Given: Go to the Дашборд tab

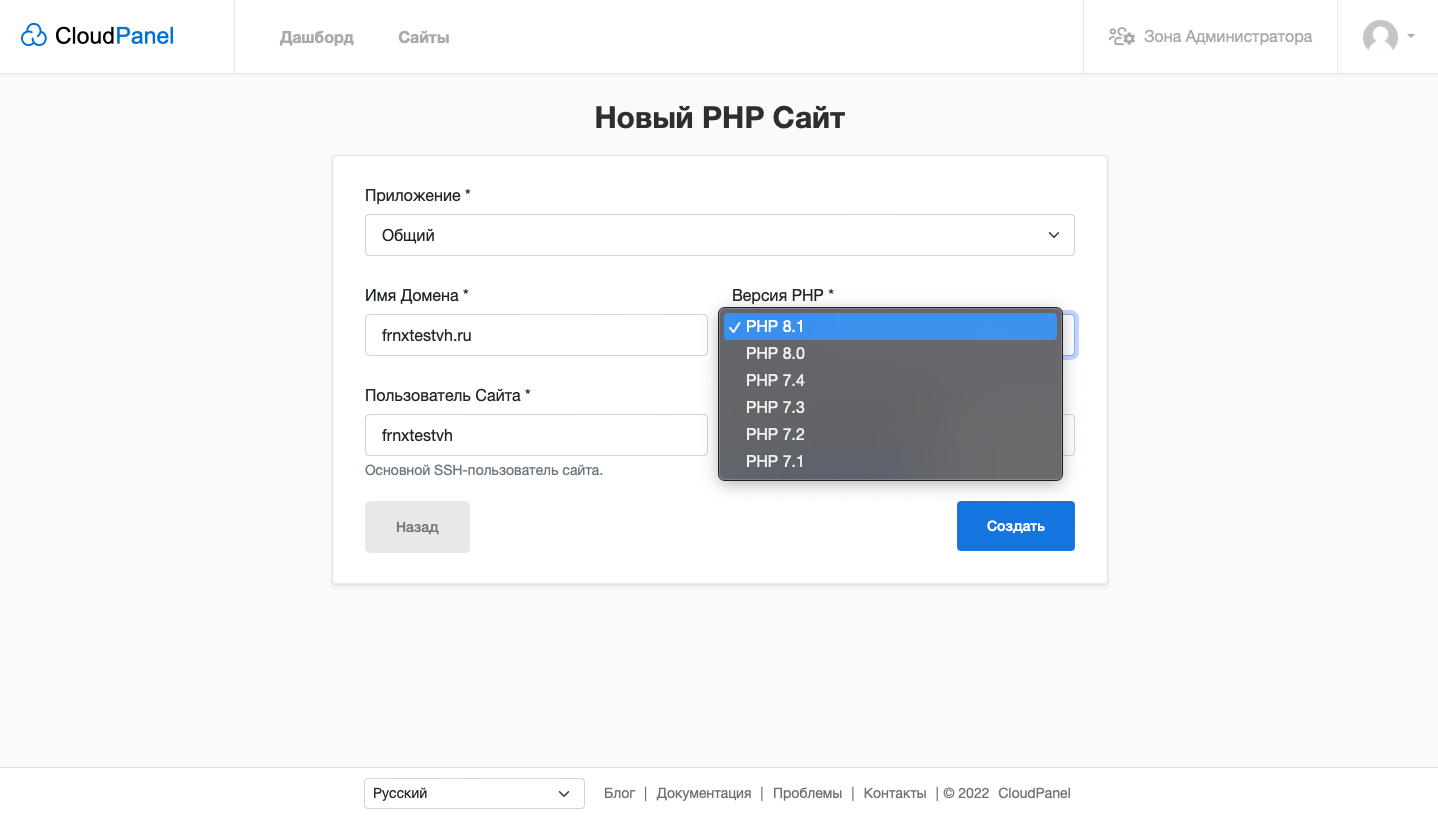Looking at the screenshot, I should (316, 37).
